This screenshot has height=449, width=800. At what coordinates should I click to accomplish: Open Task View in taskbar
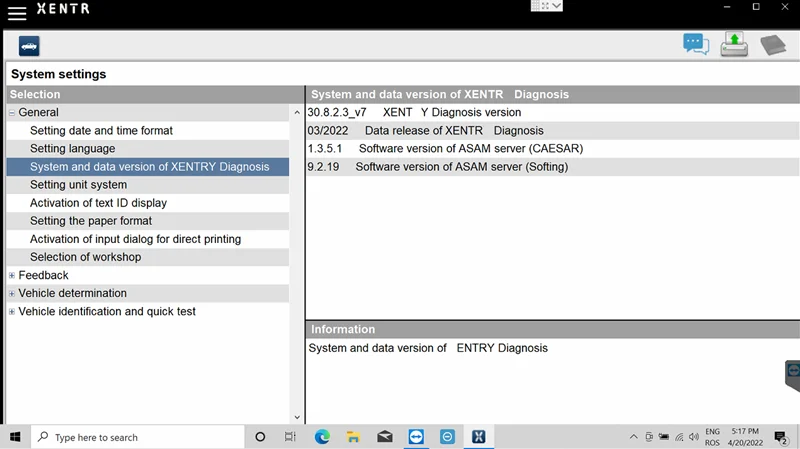point(290,437)
